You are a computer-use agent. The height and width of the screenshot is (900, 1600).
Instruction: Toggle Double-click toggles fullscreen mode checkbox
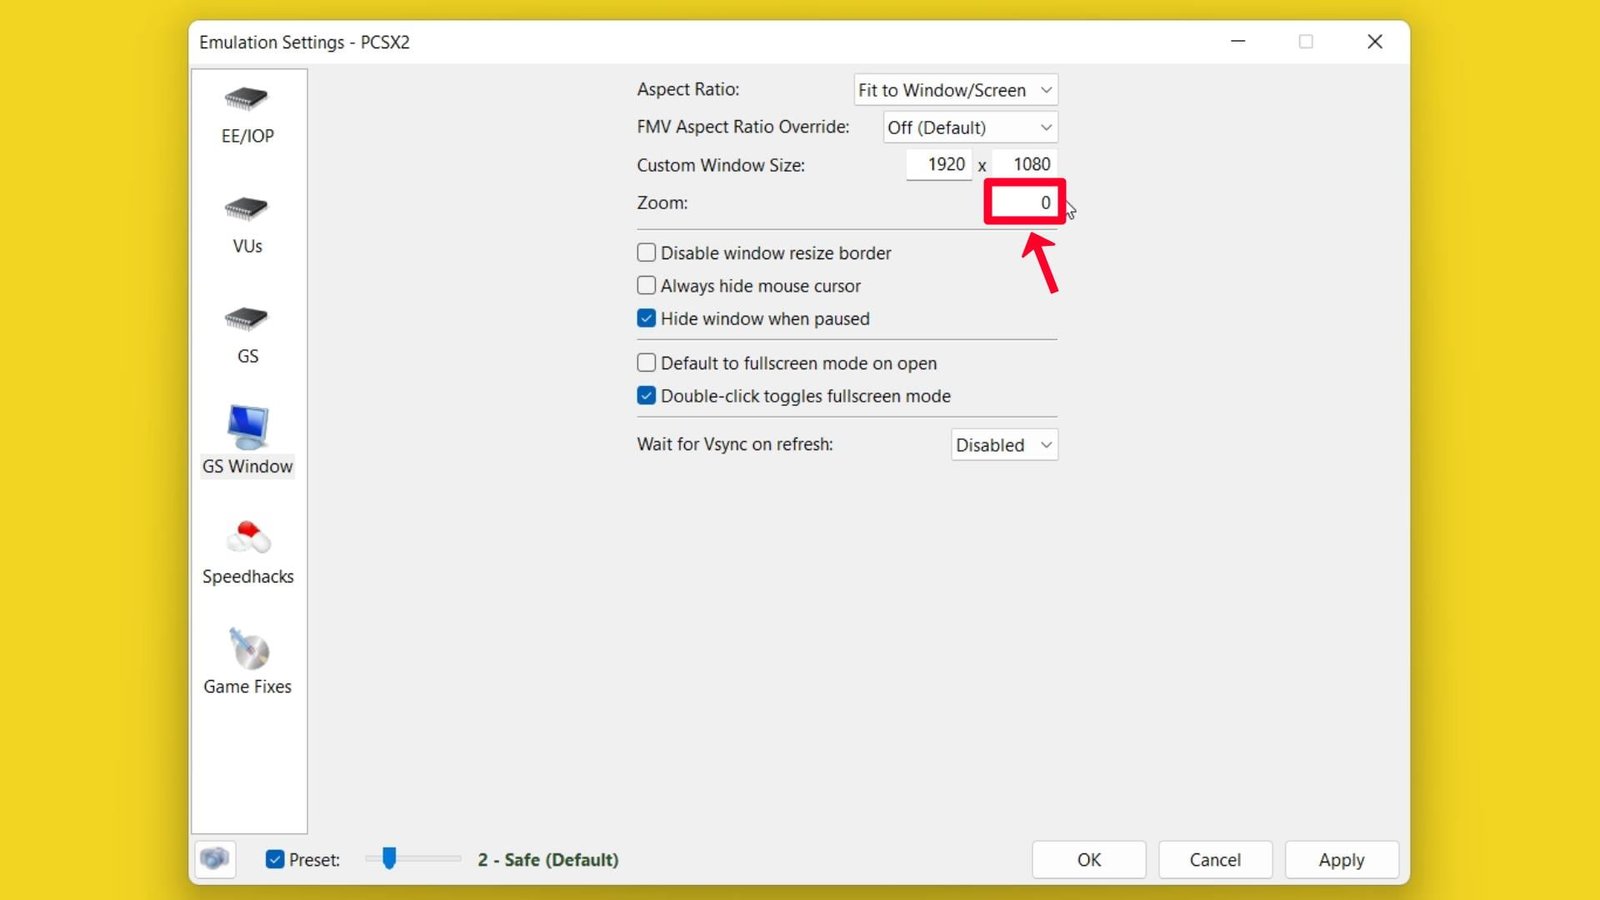point(647,396)
